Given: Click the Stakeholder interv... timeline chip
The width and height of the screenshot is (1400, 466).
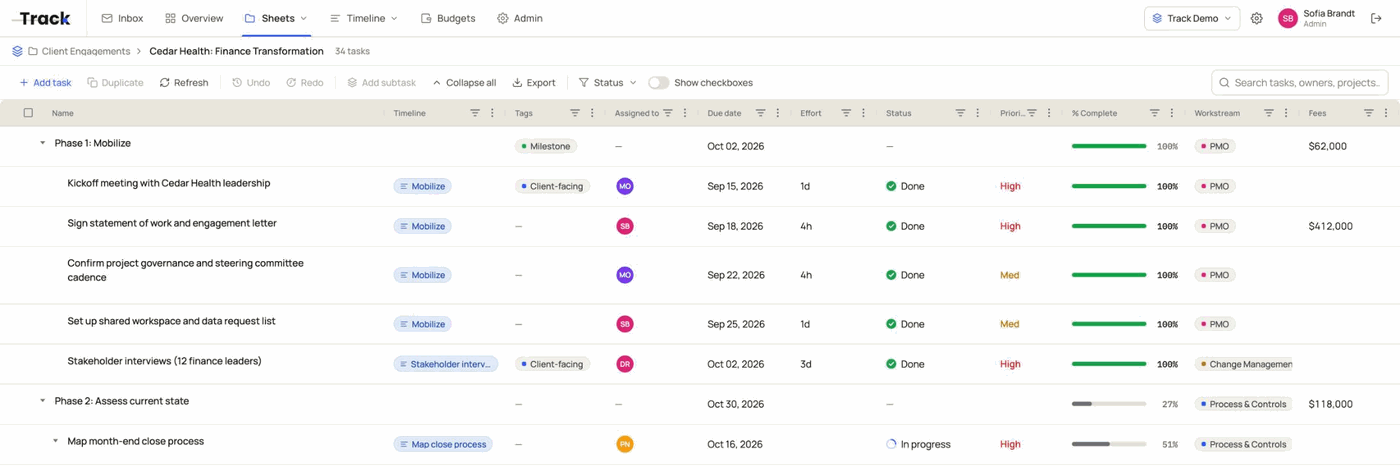Looking at the screenshot, I should coord(446,364).
